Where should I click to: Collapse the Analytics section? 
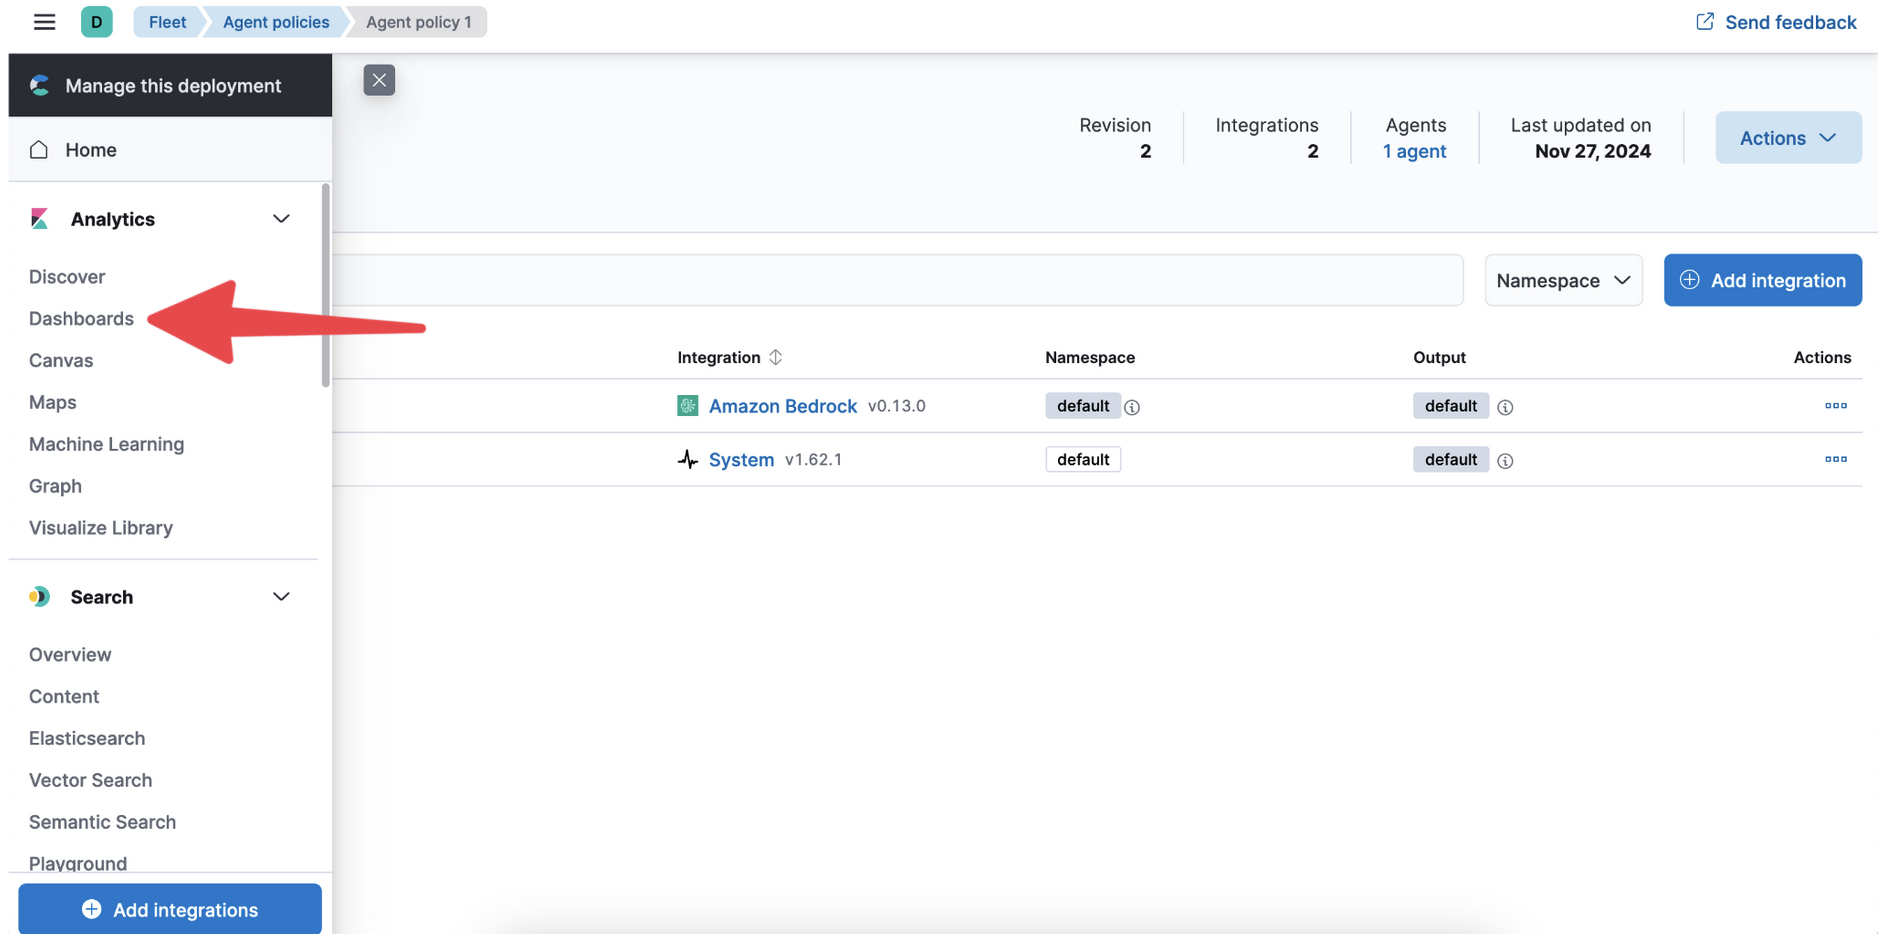pos(281,219)
